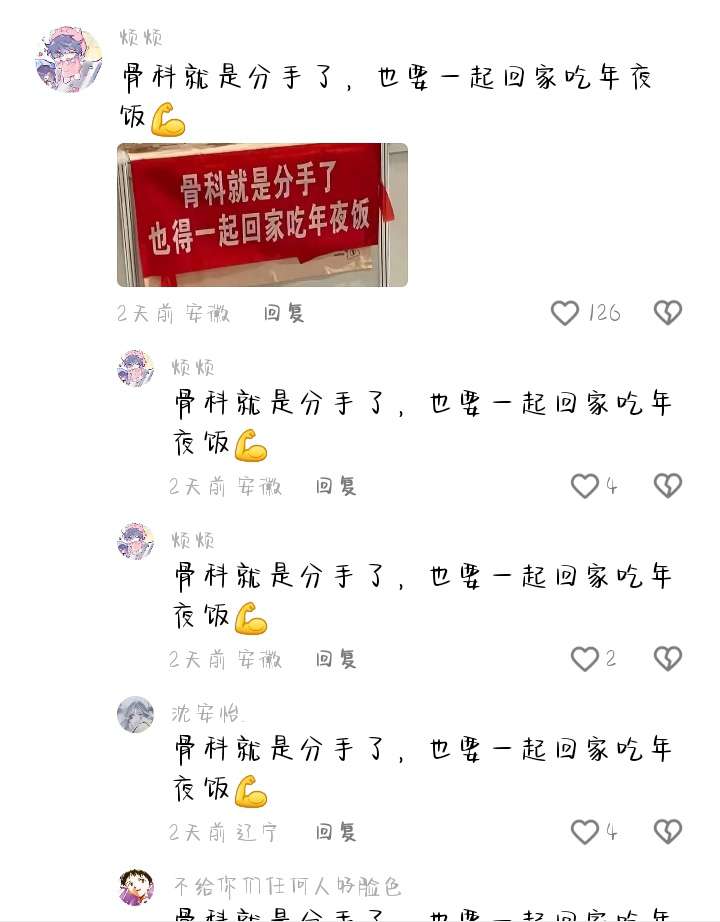Open 烦烦's large avatar on top comment
This screenshot has width=720, height=922.
(x=69, y=59)
